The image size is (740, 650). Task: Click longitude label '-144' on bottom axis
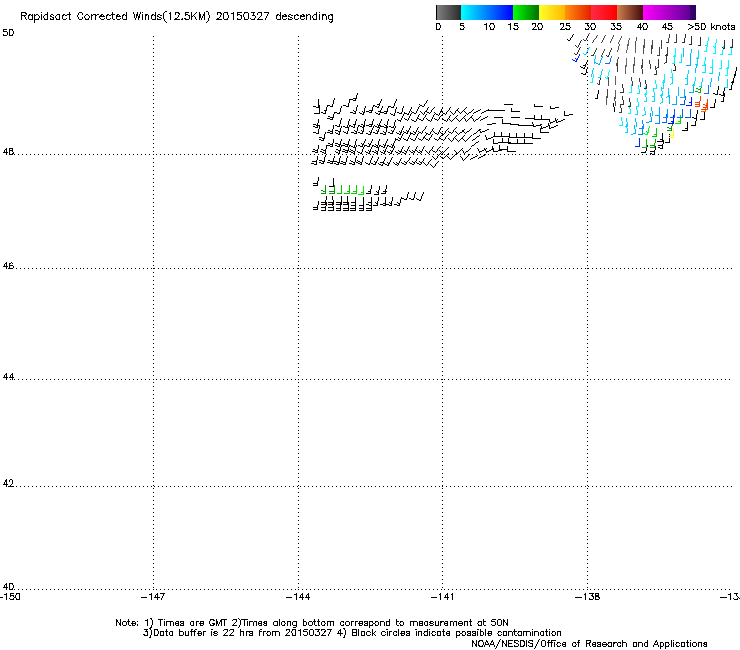pyautogui.click(x=298, y=597)
